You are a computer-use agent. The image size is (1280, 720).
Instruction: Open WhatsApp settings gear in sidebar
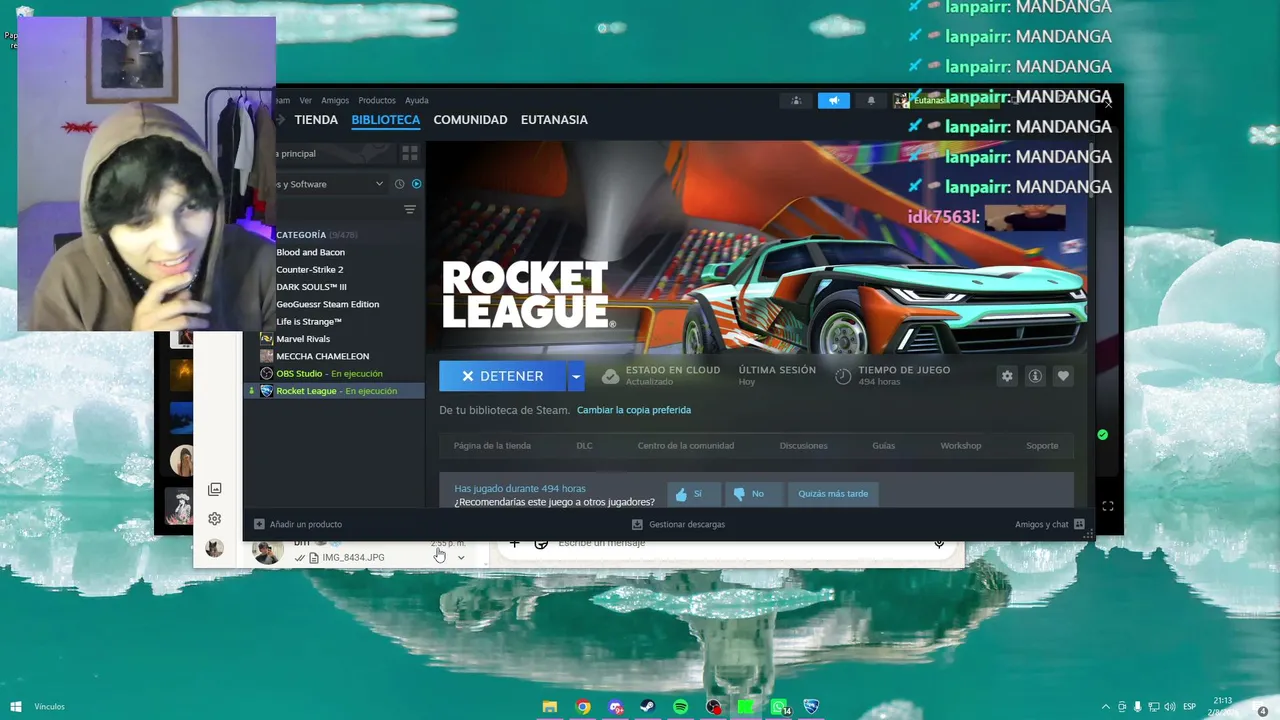coord(214,519)
